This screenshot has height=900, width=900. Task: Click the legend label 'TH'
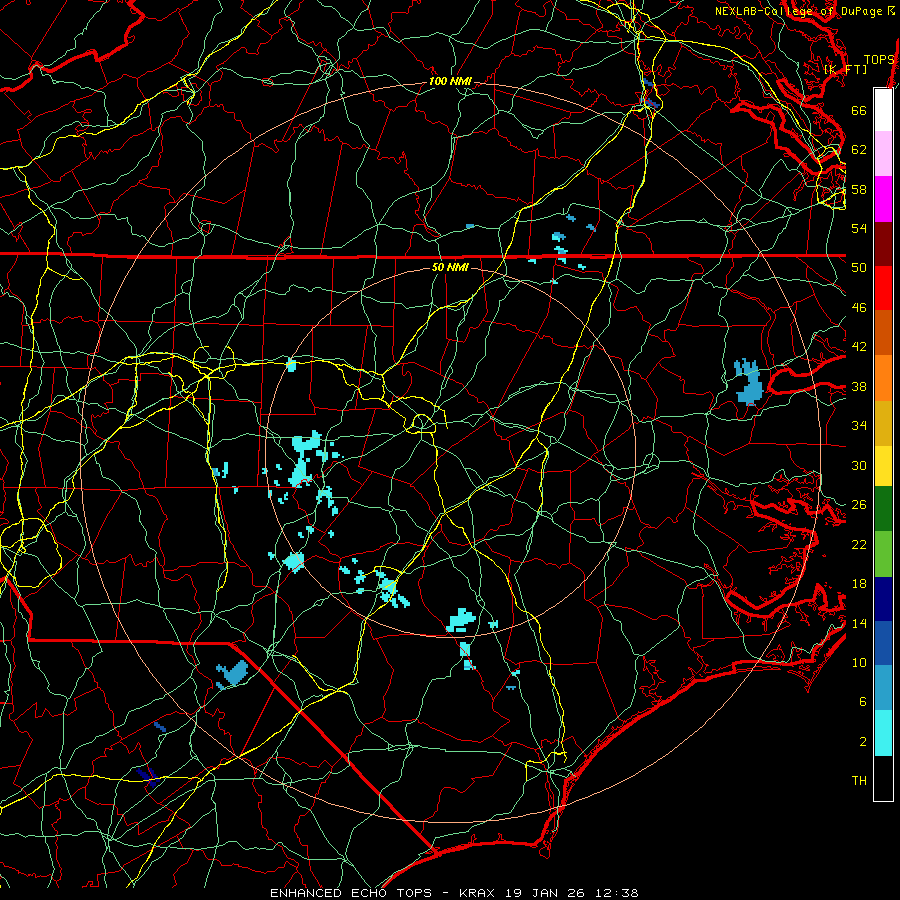click(x=859, y=781)
